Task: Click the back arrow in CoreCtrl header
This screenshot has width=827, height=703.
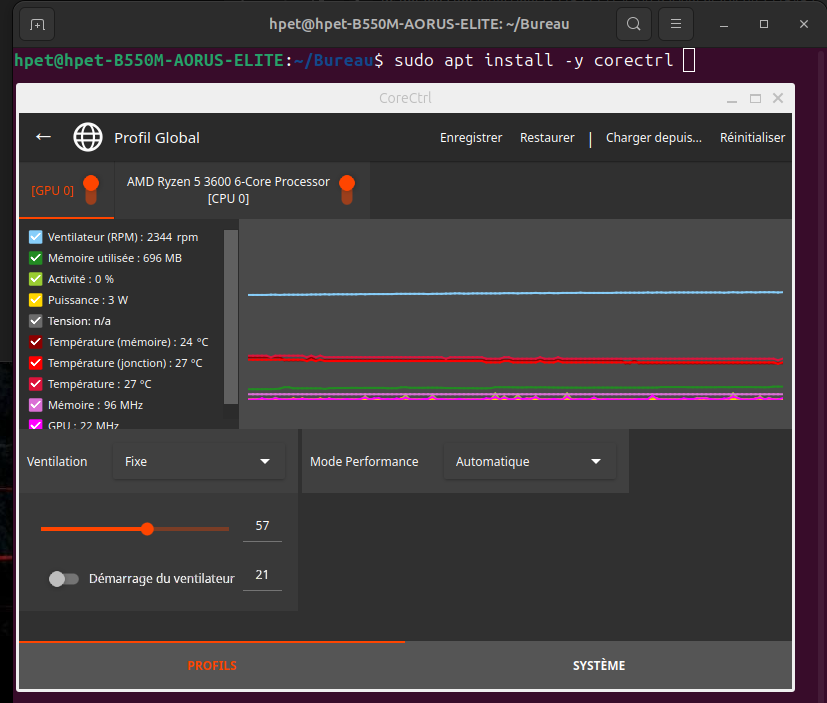Action: click(43, 137)
